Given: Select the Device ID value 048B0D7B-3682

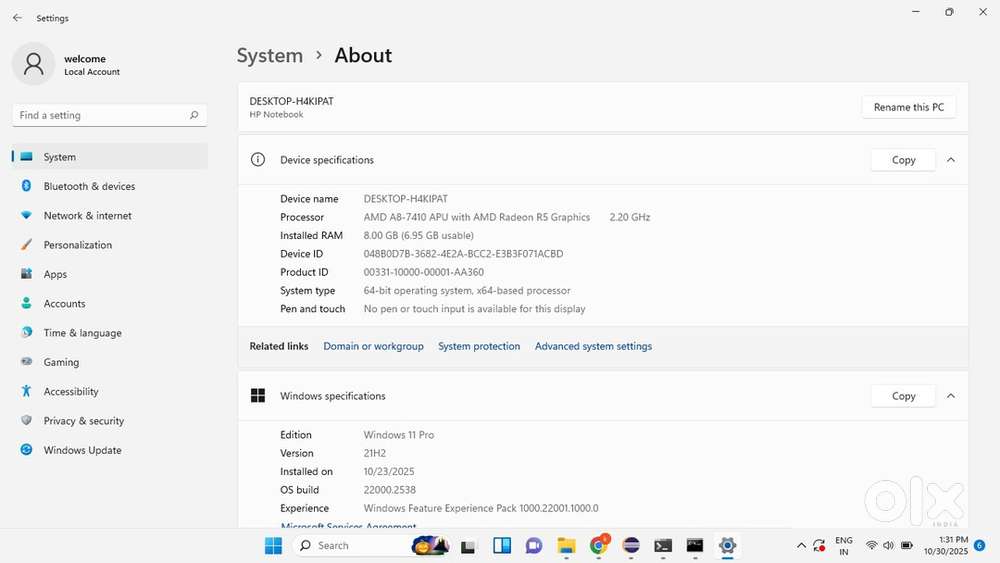Looking at the screenshot, I should (x=463, y=253).
